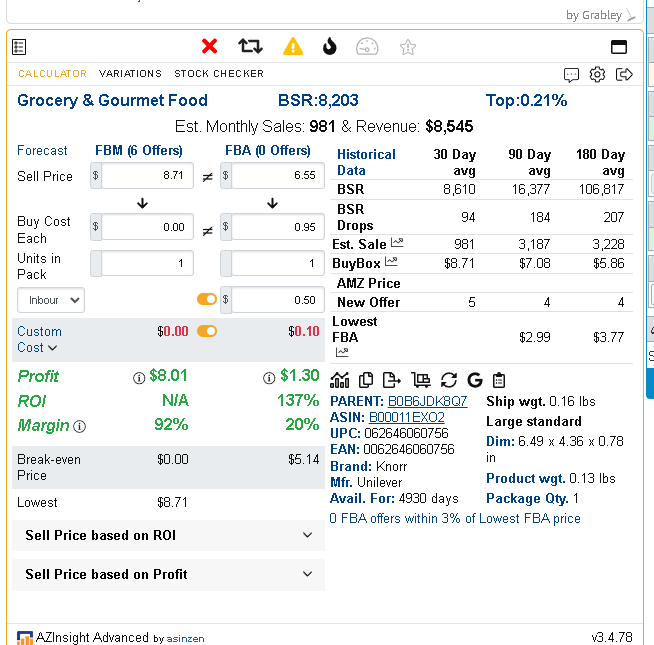
Task: Open settings with the gear icon
Action: (x=597, y=75)
